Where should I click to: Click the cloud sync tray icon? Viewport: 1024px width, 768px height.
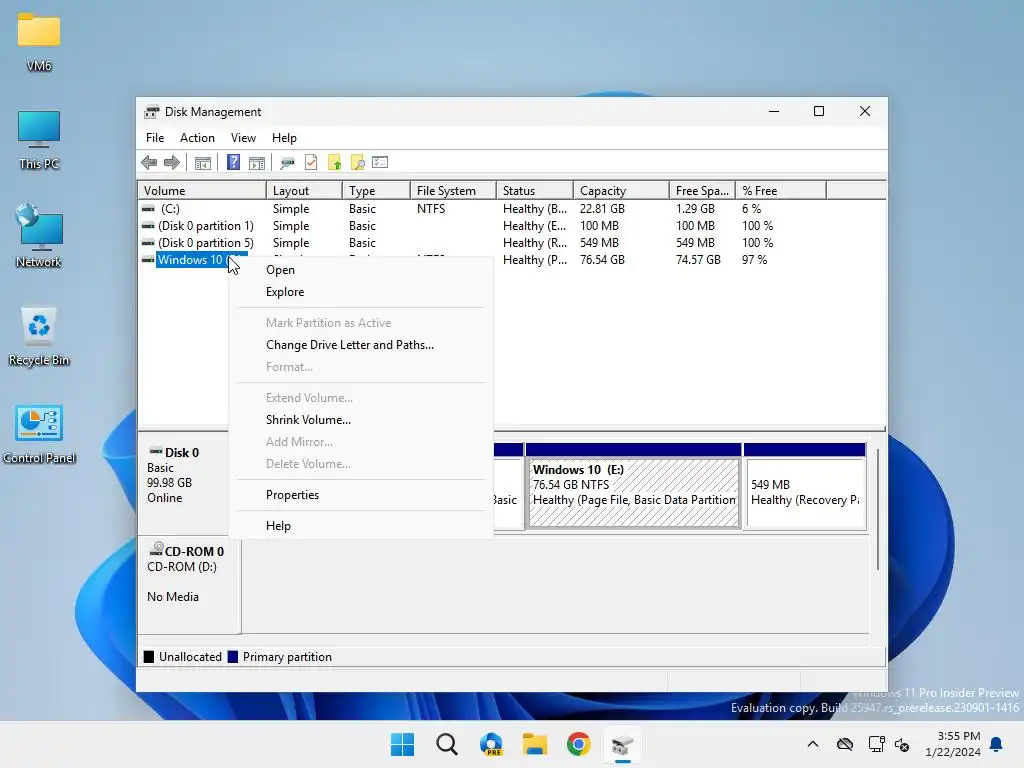845,744
